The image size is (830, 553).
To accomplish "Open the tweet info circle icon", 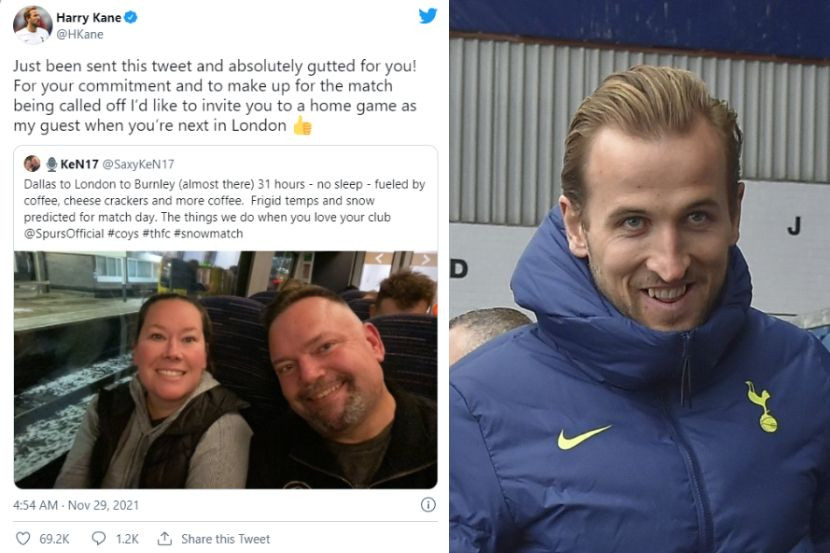I will (428, 505).
